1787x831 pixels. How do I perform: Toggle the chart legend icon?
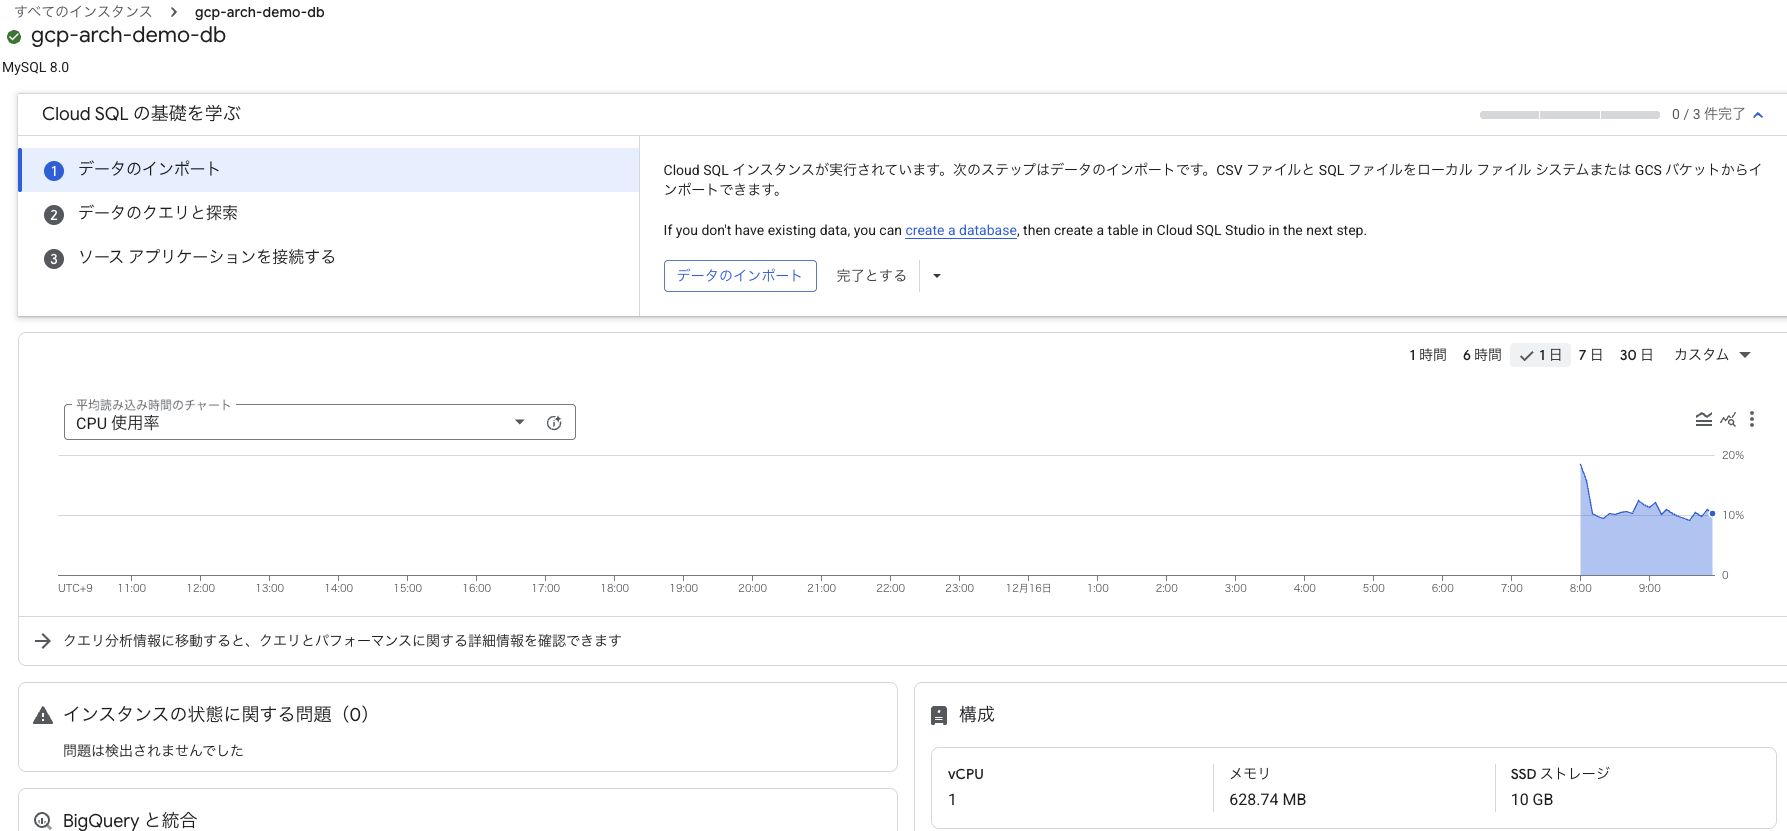tap(1703, 420)
